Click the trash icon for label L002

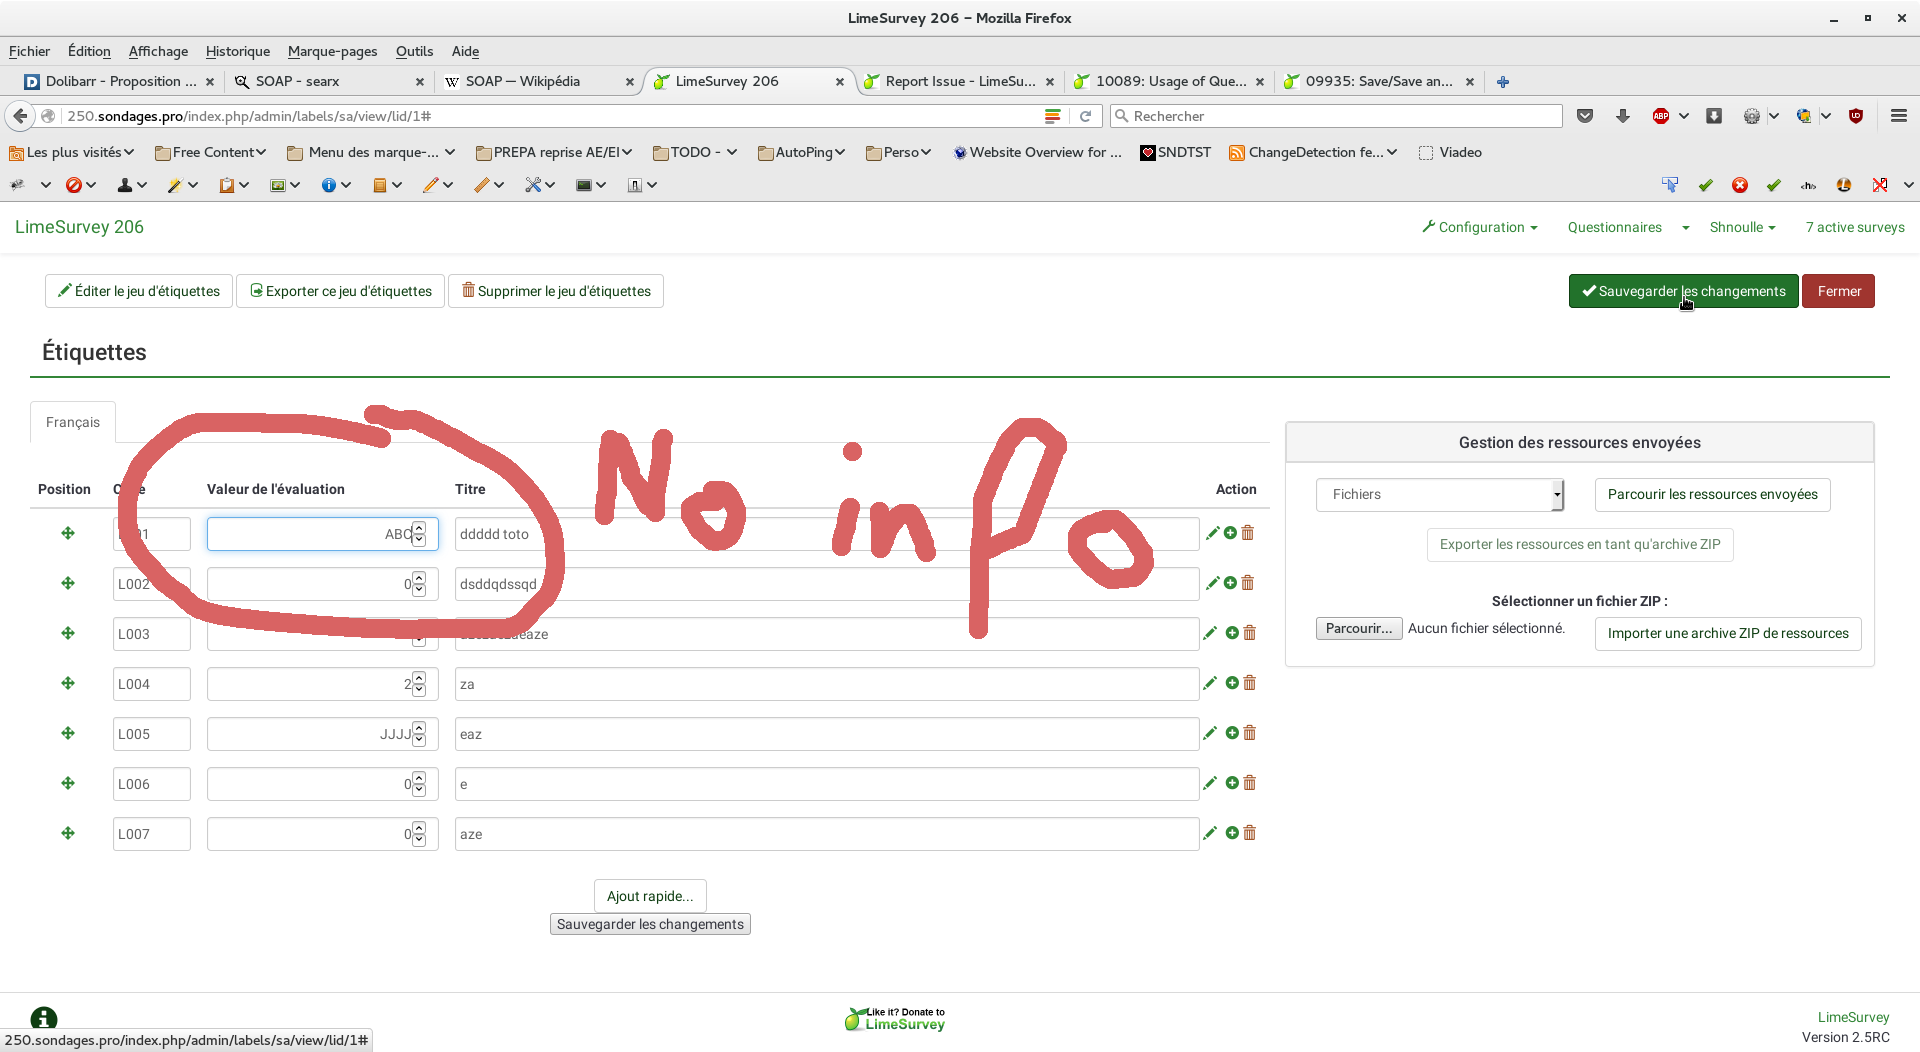tap(1248, 583)
